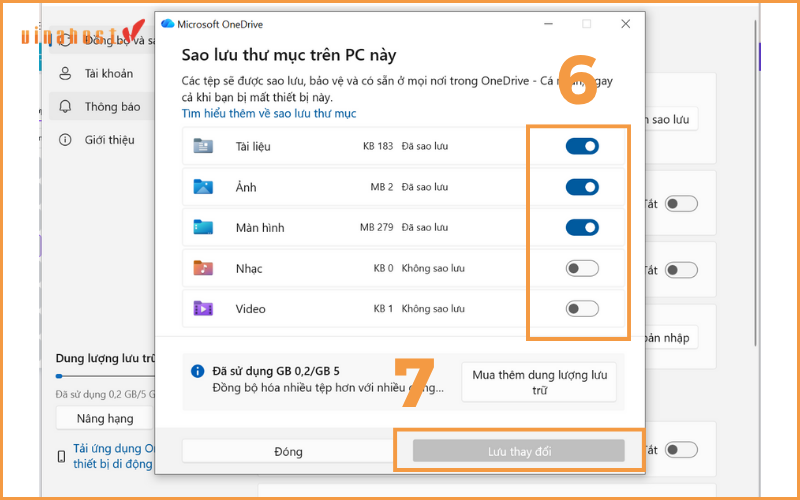
Task: Enable backup toggle for Video
Action: 582,308
